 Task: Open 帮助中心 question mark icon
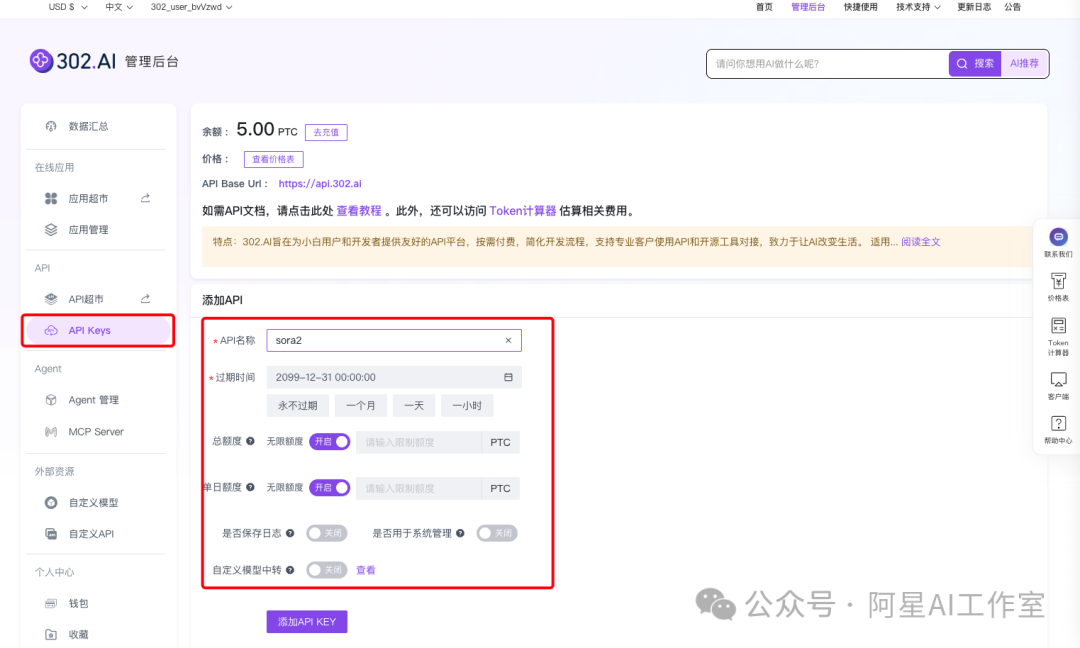(x=1058, y=424)
